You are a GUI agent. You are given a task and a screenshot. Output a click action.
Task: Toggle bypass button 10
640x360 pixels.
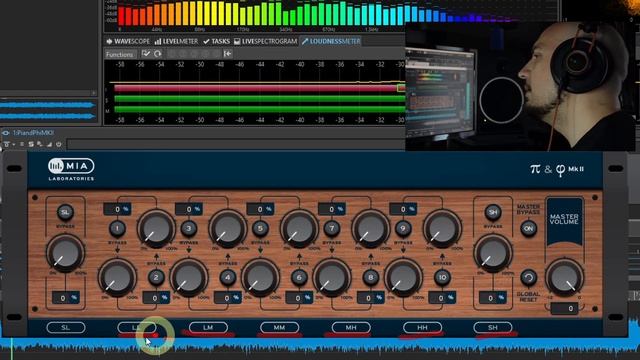tap(442, 278)
